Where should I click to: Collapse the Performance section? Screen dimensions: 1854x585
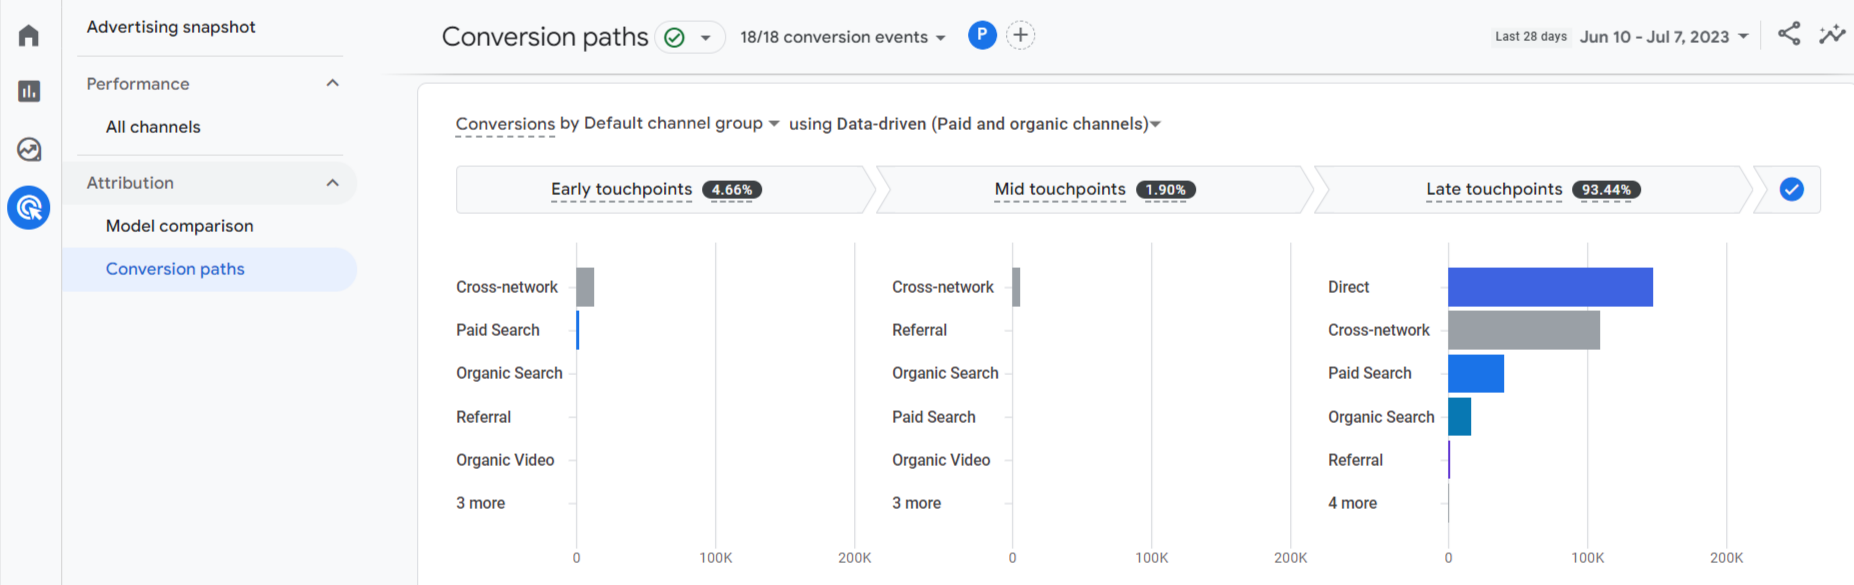coord(333,84)
